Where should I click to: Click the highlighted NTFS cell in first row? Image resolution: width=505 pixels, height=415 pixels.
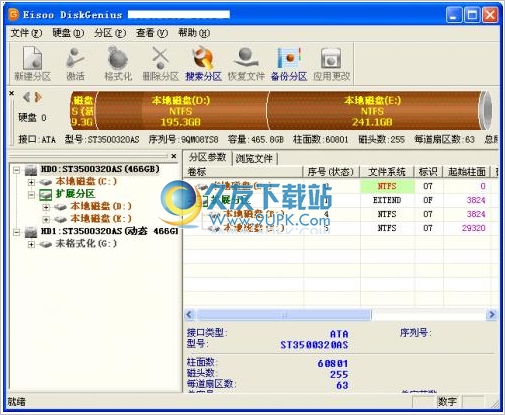tap(387, 186)
